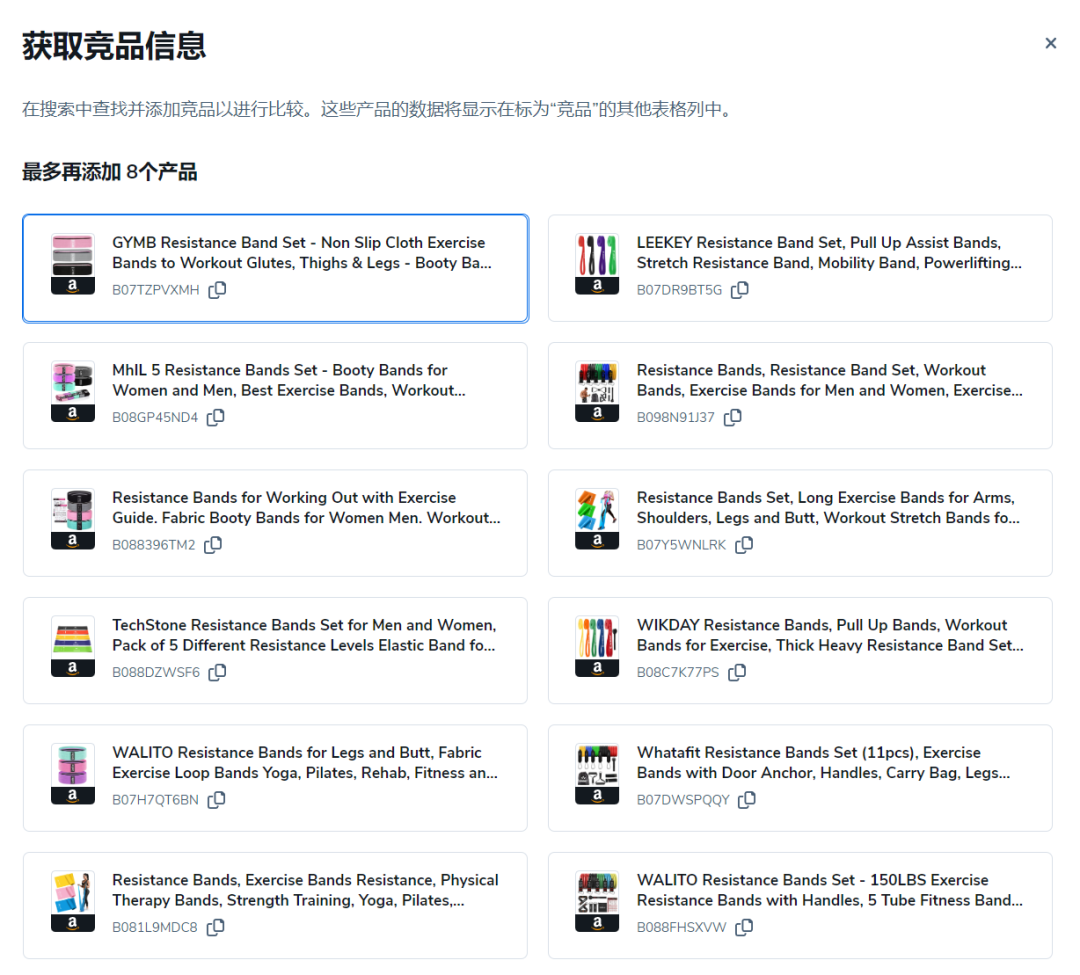Click ASIN text B081L9MDC8
The width and height of the screenshot is (1080, 975).
point(155,928)
